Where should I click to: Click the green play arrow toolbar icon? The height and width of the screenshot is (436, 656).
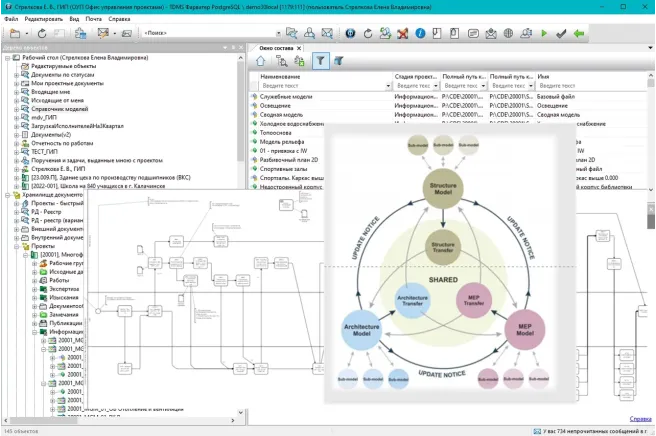tap(544, 33)
